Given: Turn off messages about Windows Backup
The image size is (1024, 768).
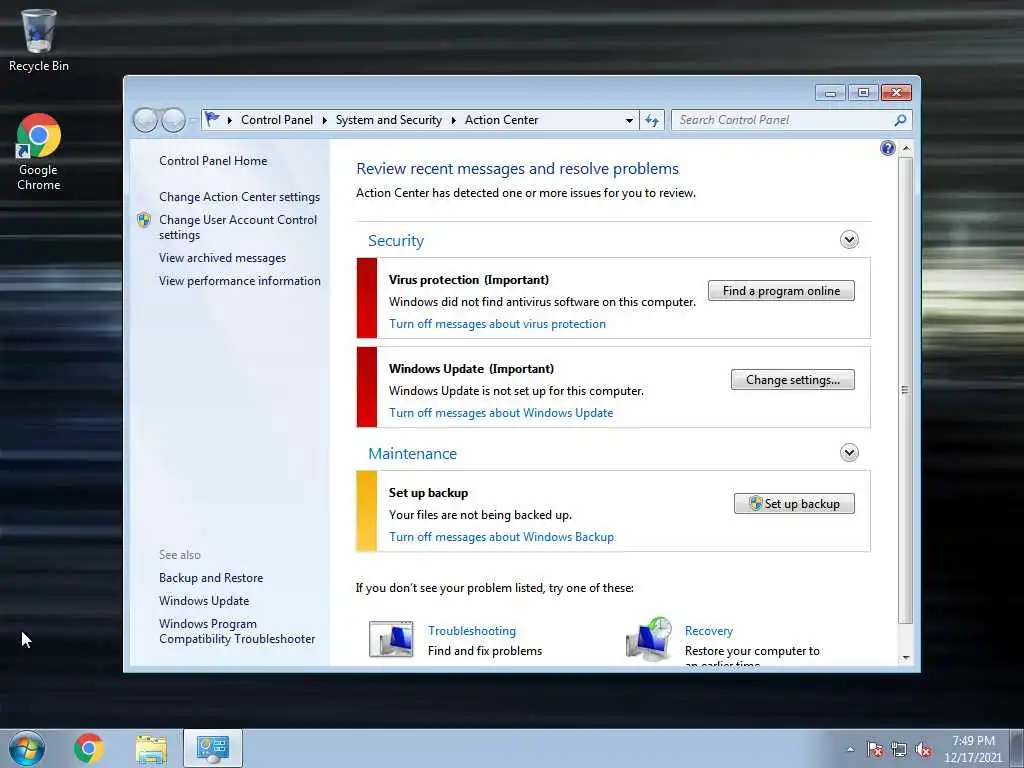Looking at the screenshot, I should coord(502,537).
